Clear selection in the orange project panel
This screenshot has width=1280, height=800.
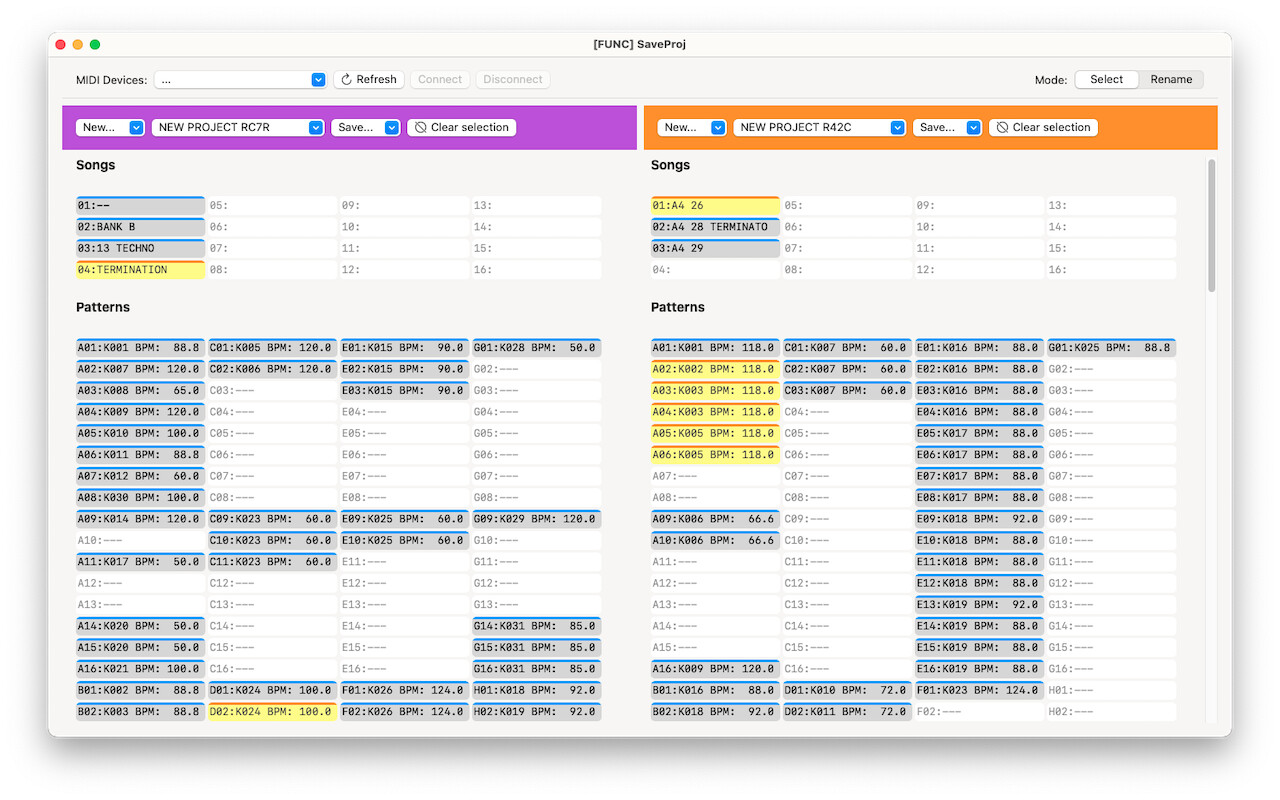tap(1043, 128)
